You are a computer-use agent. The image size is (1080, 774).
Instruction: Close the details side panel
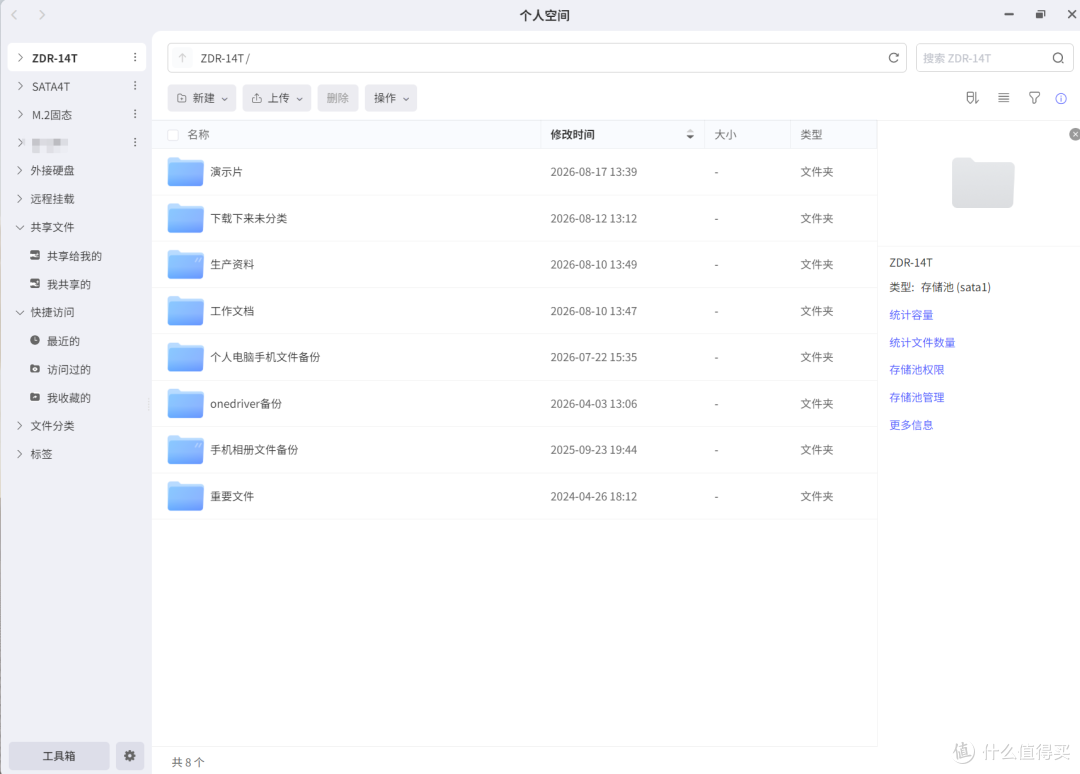[1074, 134]
